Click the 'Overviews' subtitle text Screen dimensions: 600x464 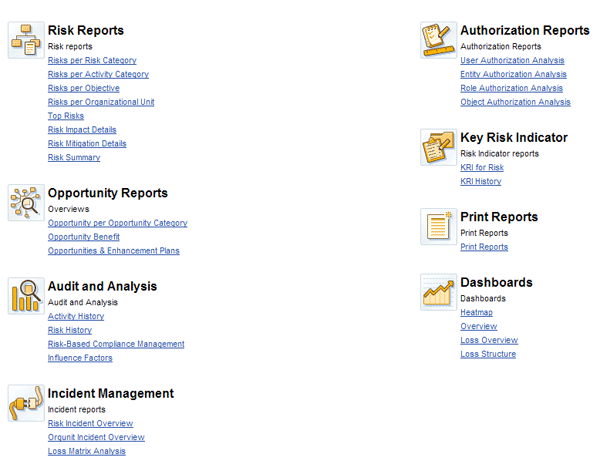pos(68,209)
